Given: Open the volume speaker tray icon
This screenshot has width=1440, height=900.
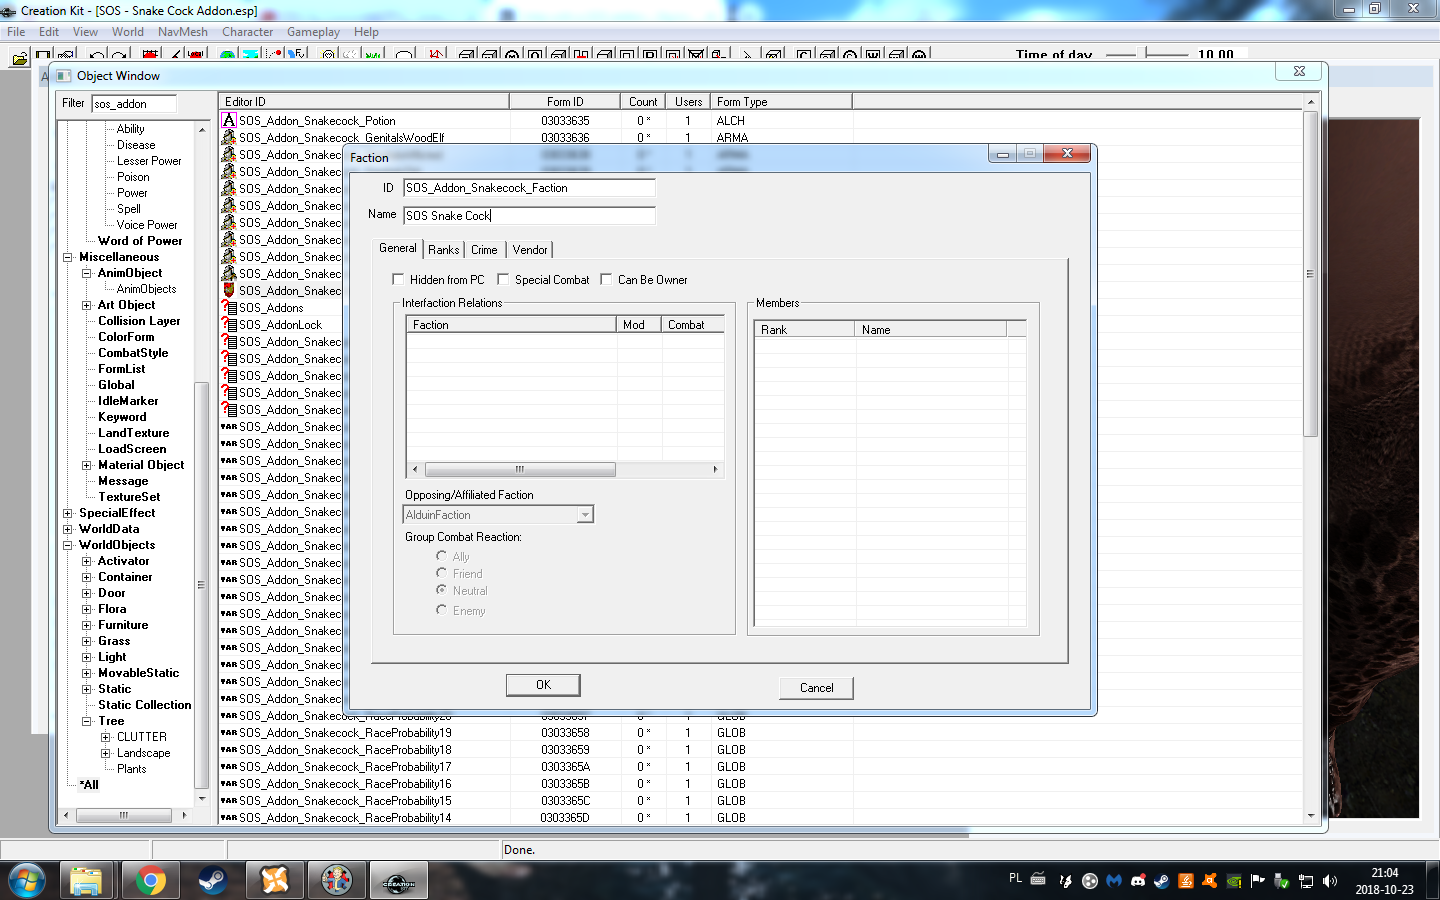Looking at the screenshot, I should tap(1330, 881).
